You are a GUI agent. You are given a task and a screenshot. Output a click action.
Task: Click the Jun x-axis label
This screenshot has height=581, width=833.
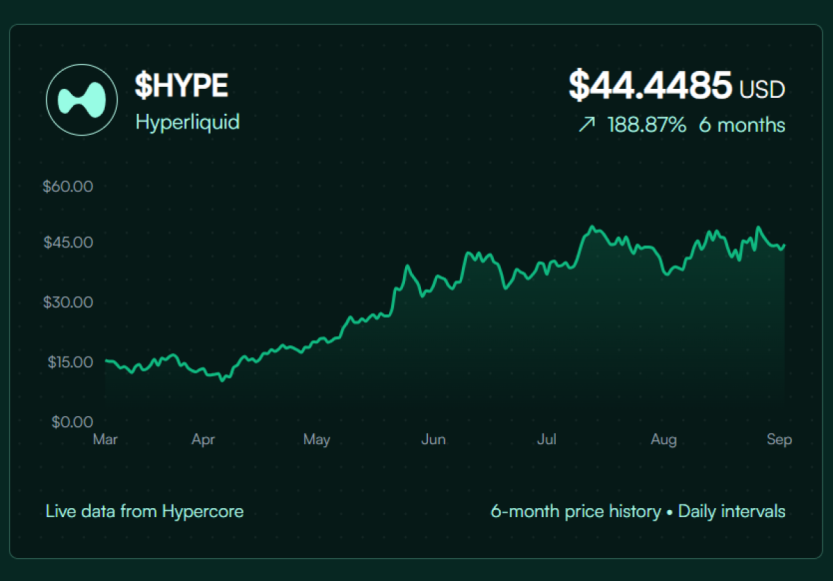[x=434, y=439]
